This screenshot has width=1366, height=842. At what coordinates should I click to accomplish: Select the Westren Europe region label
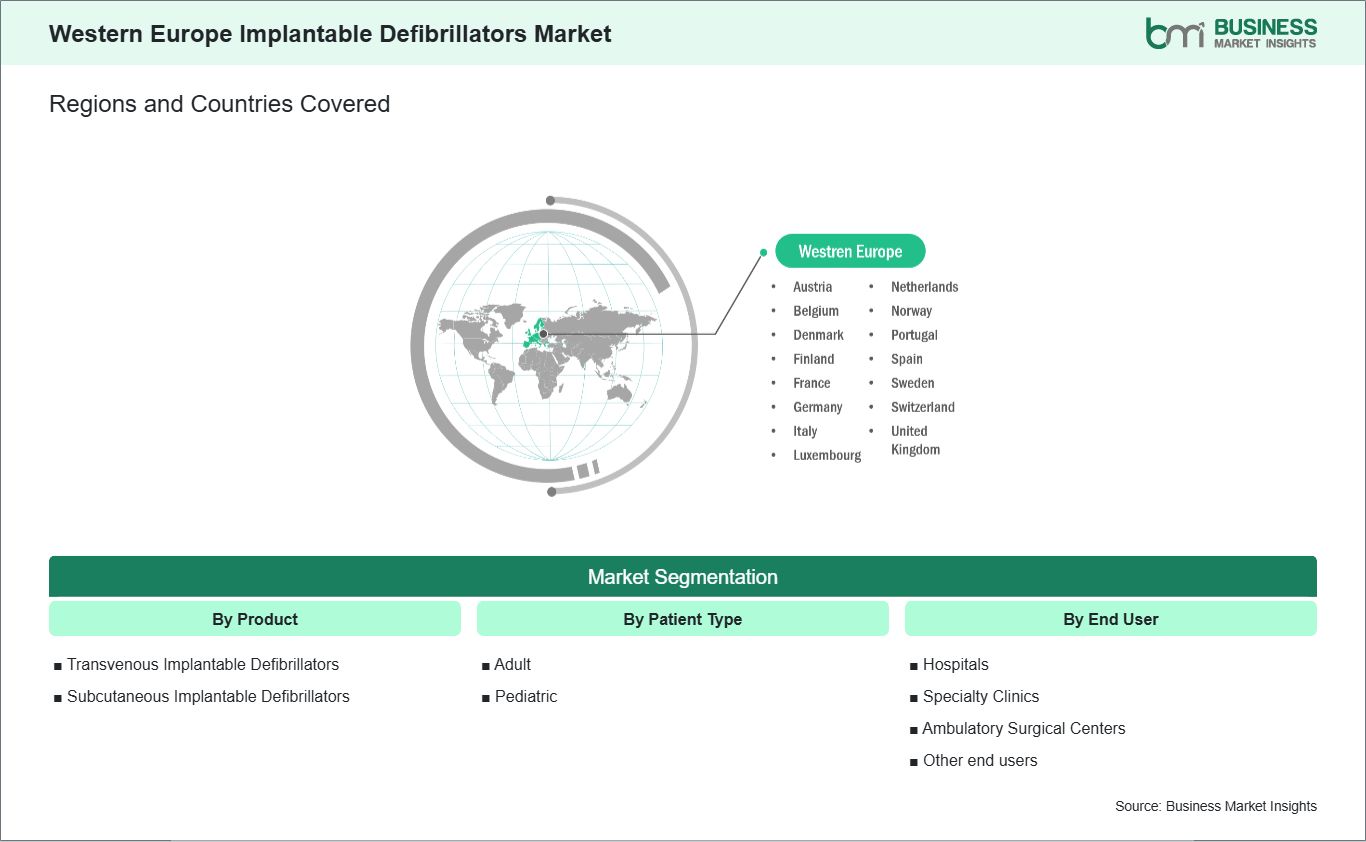click(x=850, y=252)
